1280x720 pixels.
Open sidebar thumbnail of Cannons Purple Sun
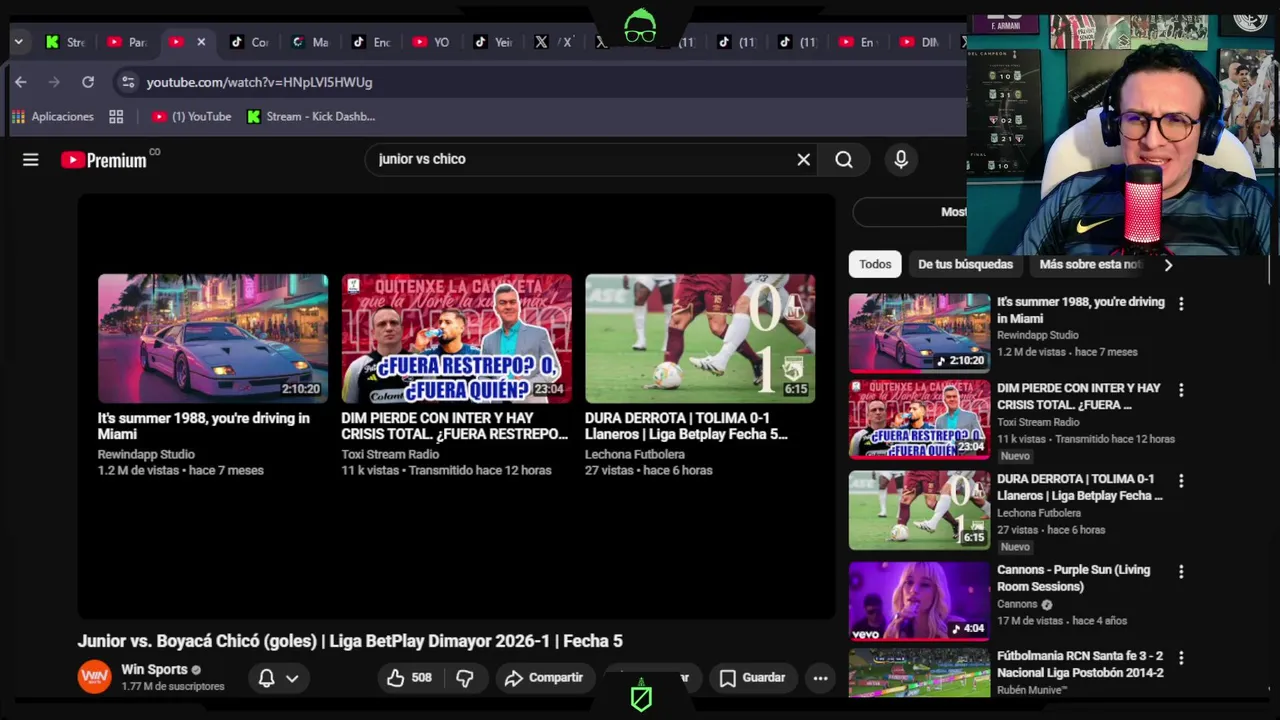point(919,601)
